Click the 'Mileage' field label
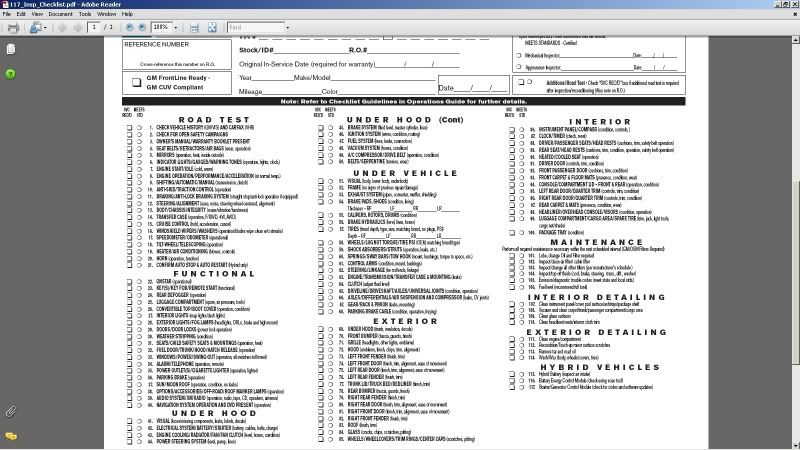Viewport: 800px width, 450px height. pyautogui.click(x=251, y=92)
